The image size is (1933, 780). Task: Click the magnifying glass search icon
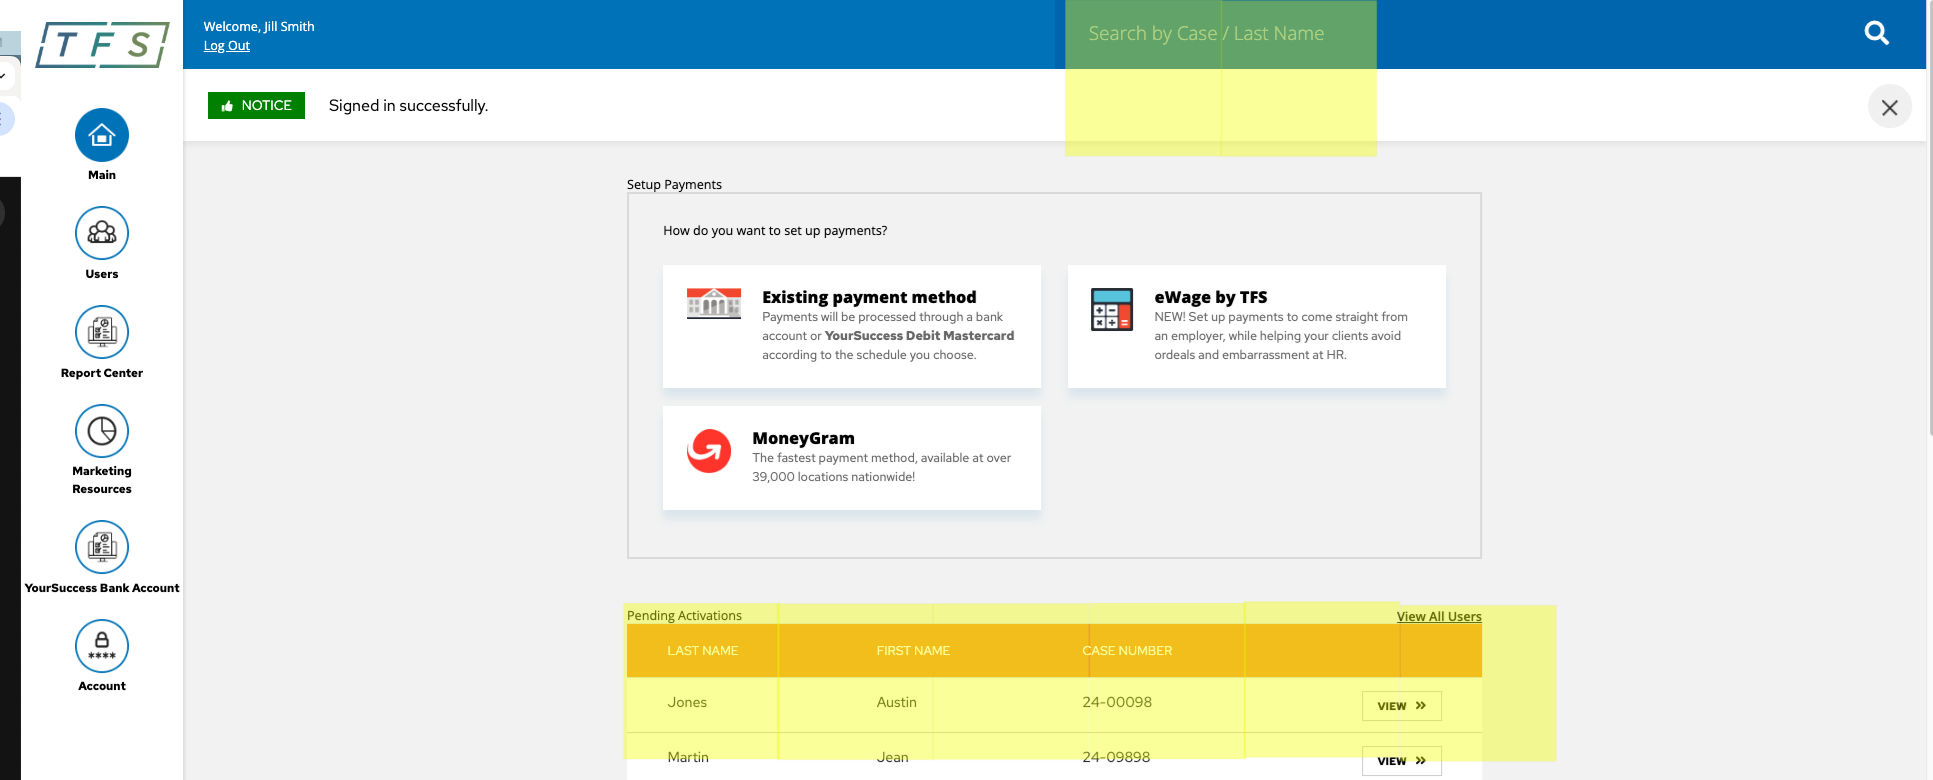coord(1876,34)
